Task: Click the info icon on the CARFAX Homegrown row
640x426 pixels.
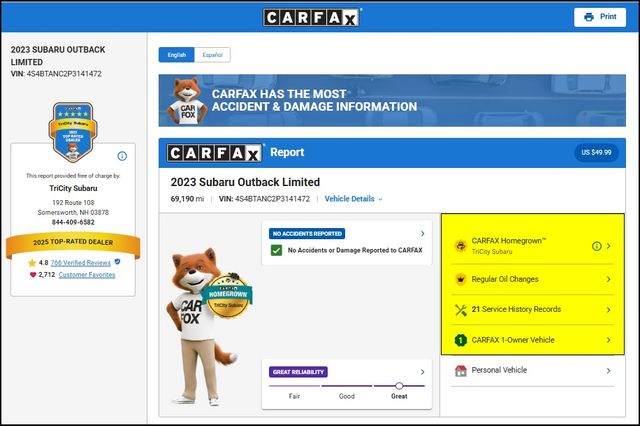Action: coord(597,246)
